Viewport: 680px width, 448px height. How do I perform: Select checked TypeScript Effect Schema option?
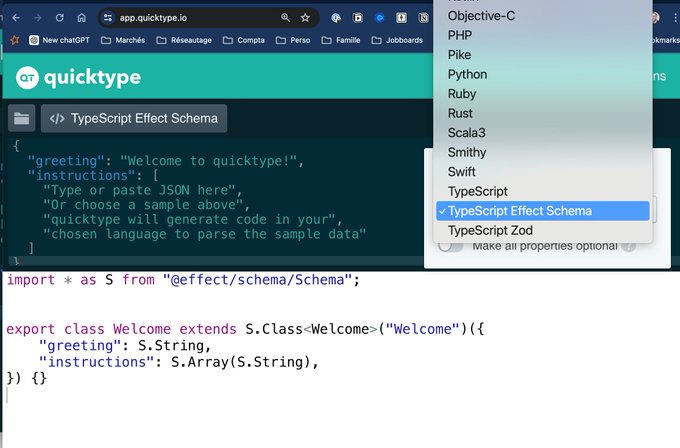point(543,211)
